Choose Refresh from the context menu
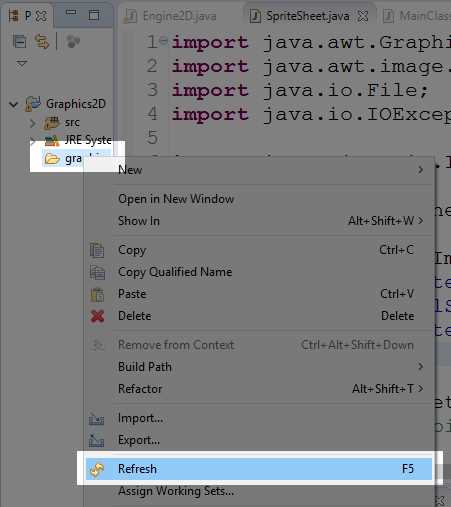The image size is (451, 507). tap(259, 469)
